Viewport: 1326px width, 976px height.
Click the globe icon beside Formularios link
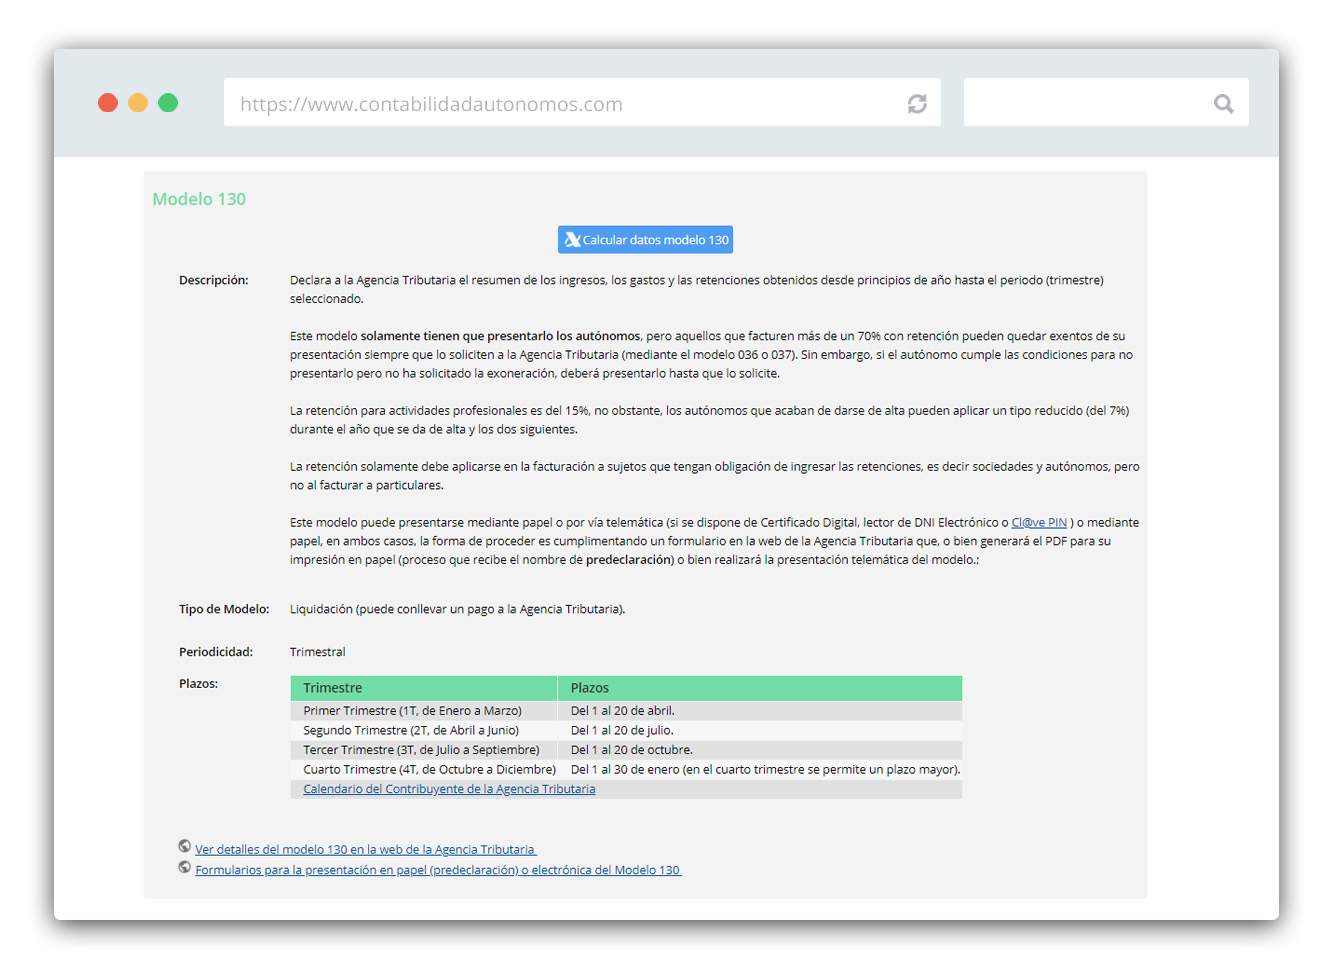pos(185,868)
